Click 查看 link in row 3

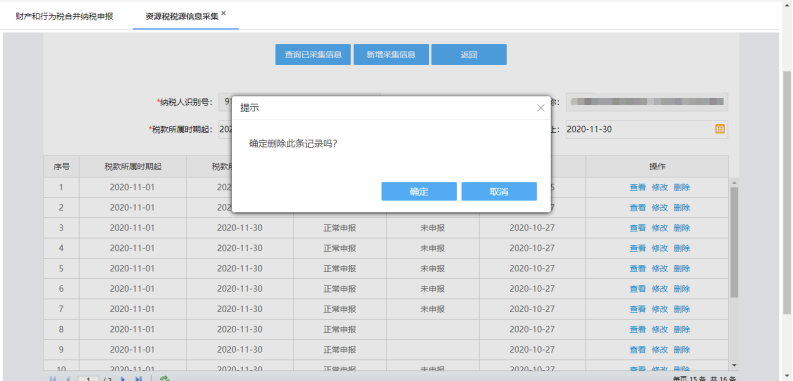click(x=637, y=228)
